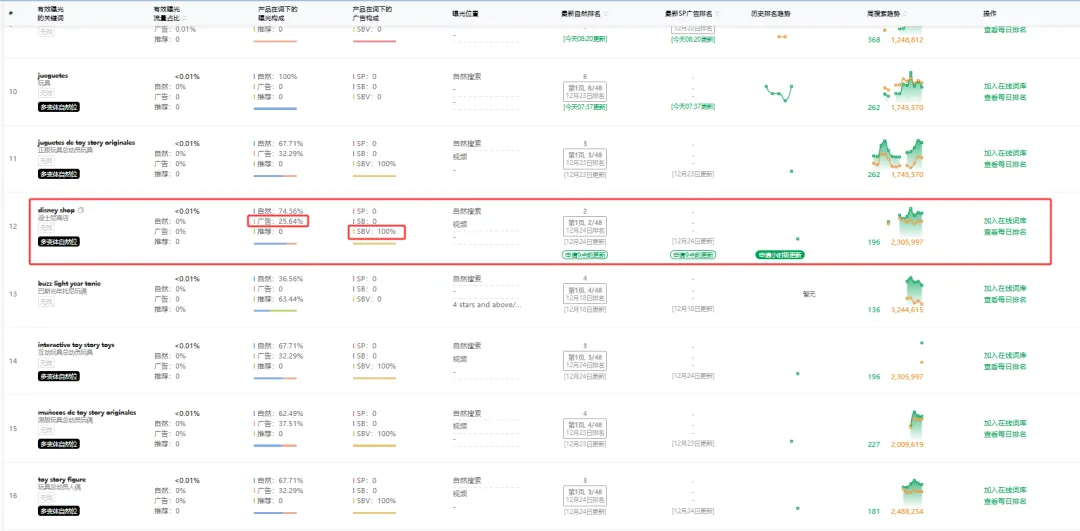Sort by the 最新自然排名 column sort icon
1080x531 pixels.
tap(606, 14)
